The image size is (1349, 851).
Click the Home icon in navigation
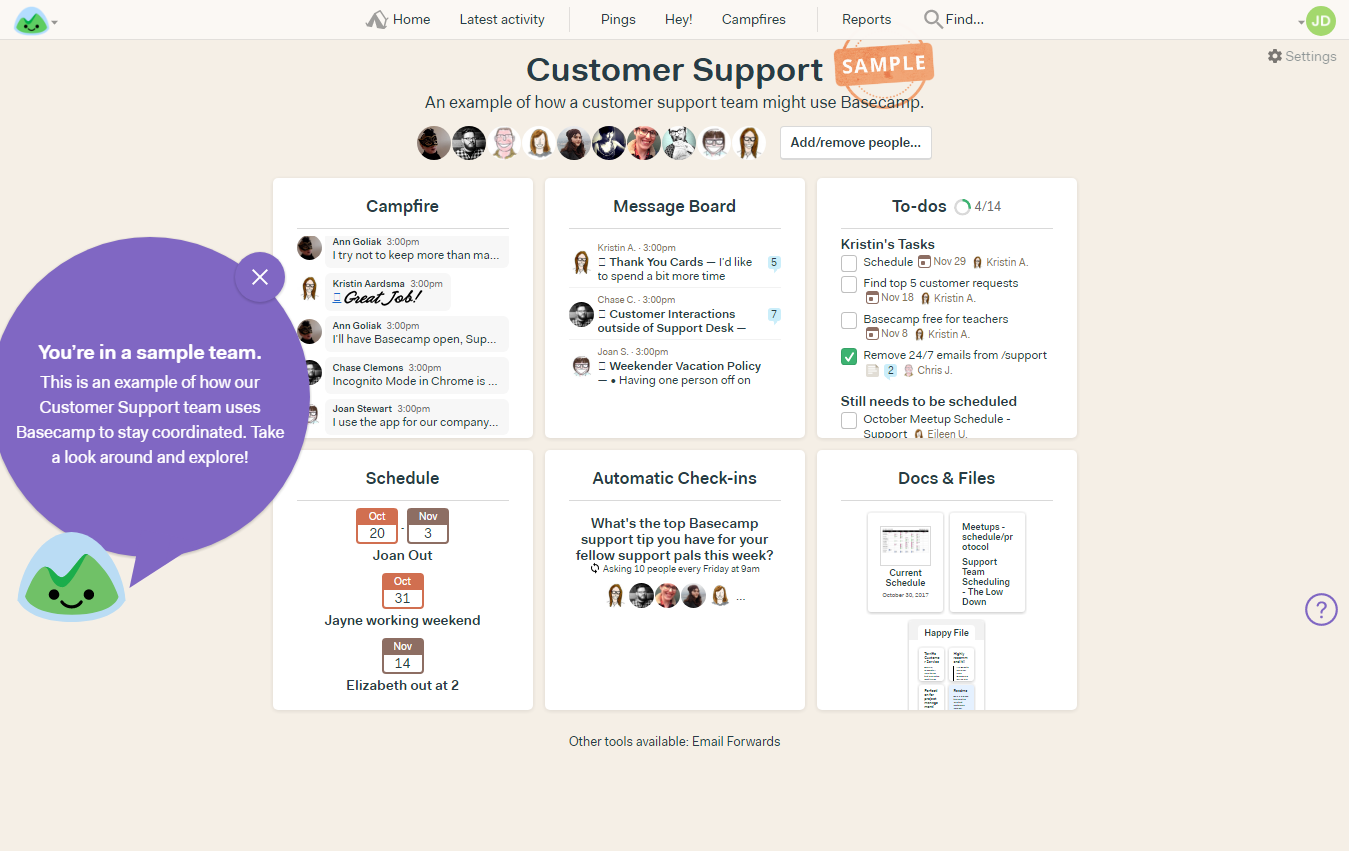(377, 19)
